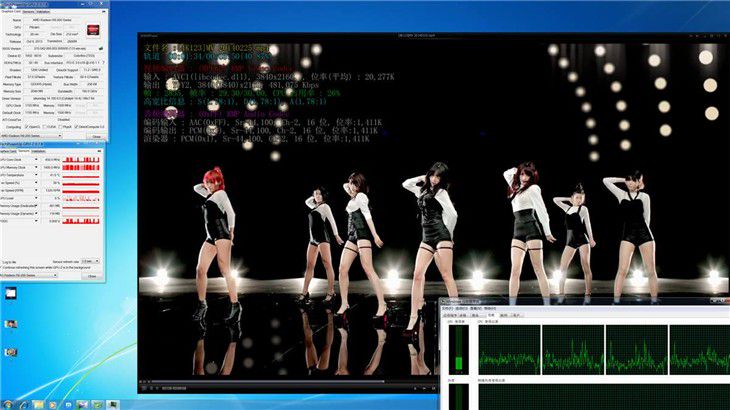The height and width of the screenshot is (410, 730).
Task: Click the CPU usage meter in Task Manager
Action: 459,350
